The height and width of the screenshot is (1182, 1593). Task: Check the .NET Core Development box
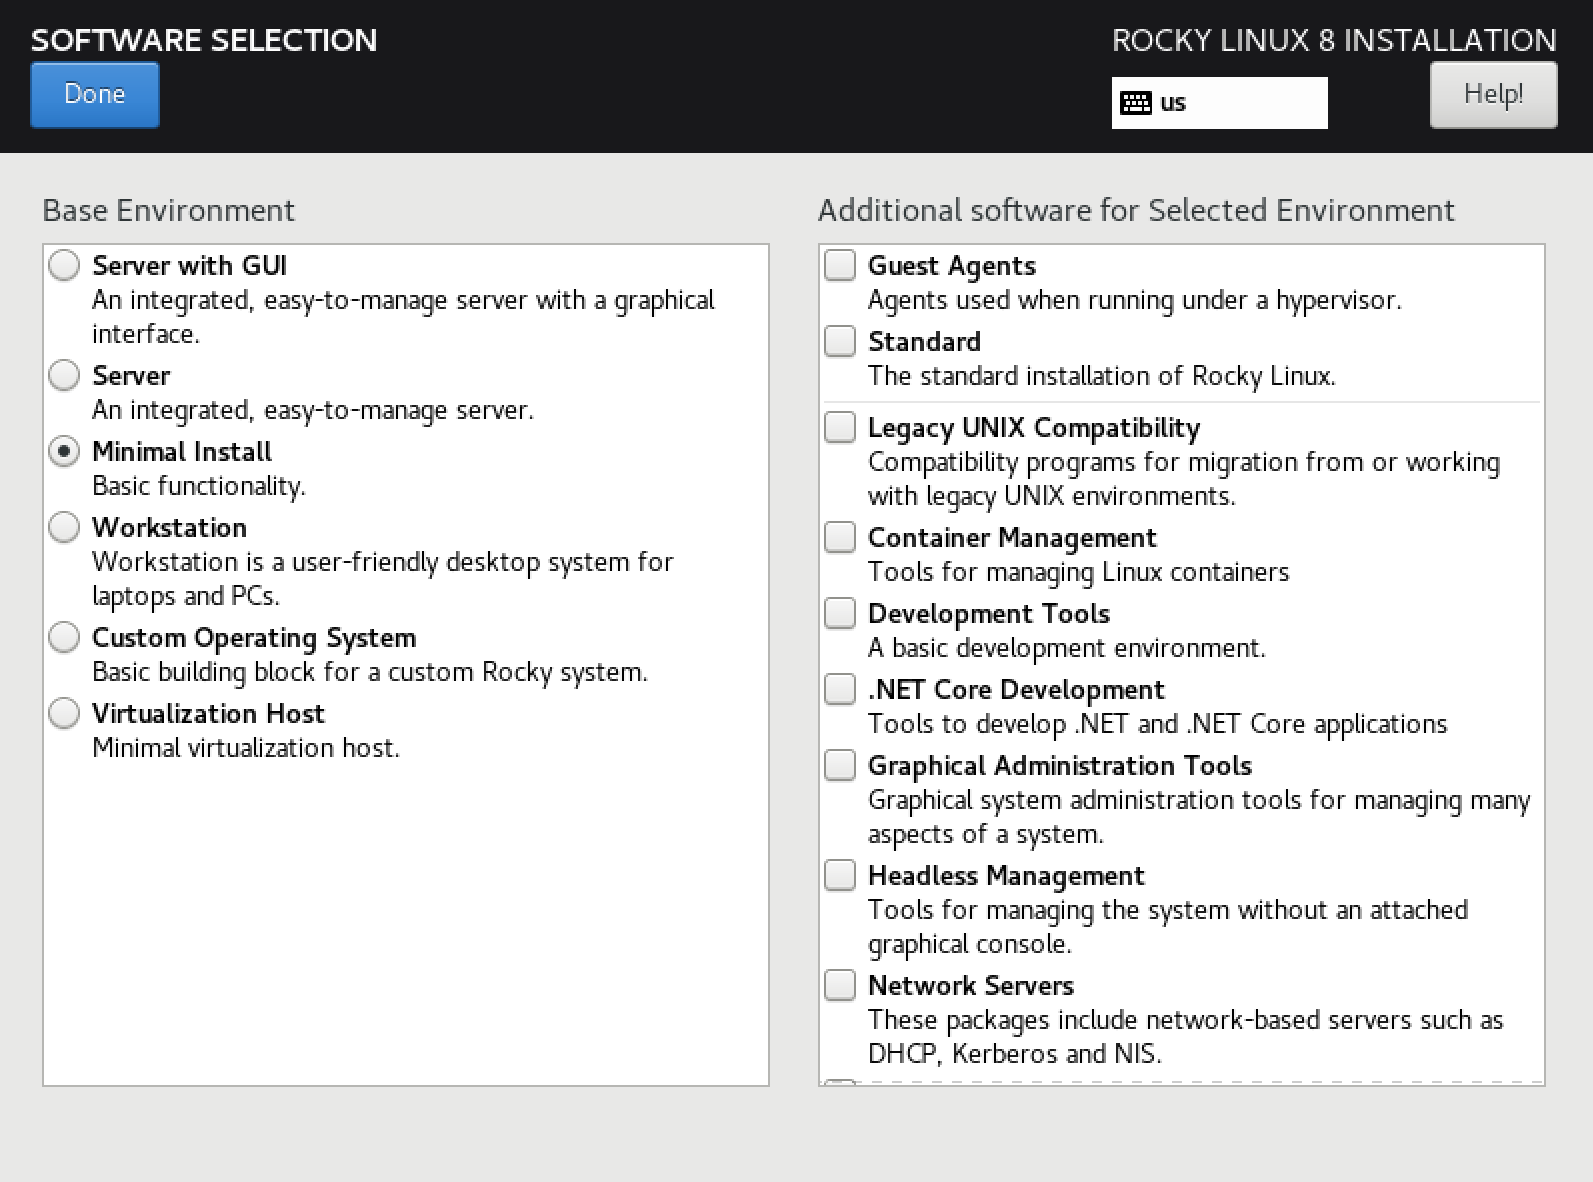click(840, 690)
